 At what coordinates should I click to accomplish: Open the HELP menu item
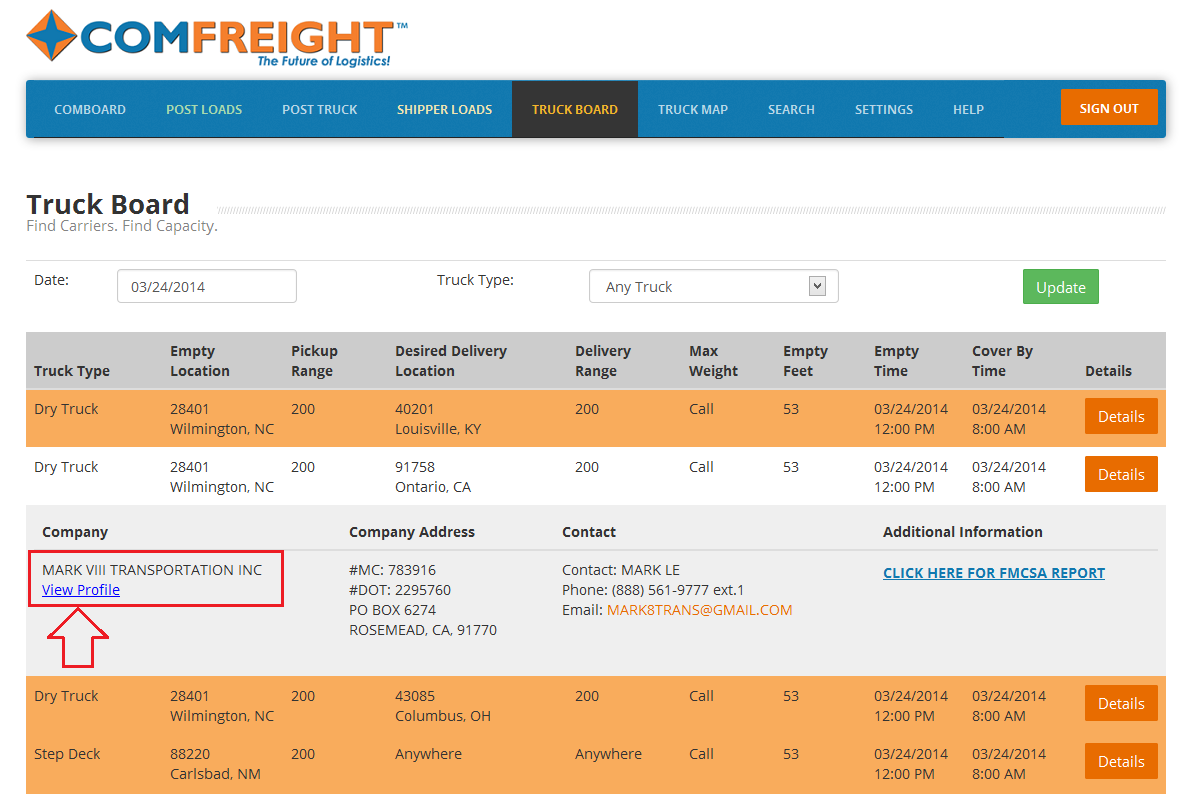[x=968, y=109]
